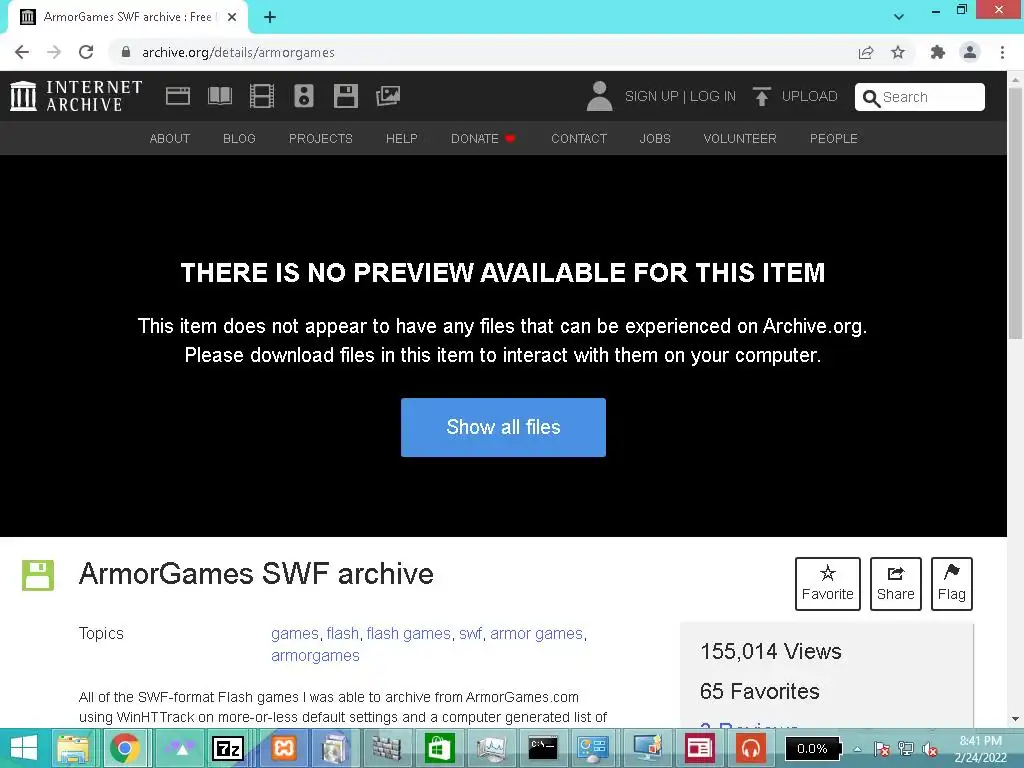Open the BLOG menu item
The width and height of the screenshot is (1024, 768).
[x=239, y=138]
